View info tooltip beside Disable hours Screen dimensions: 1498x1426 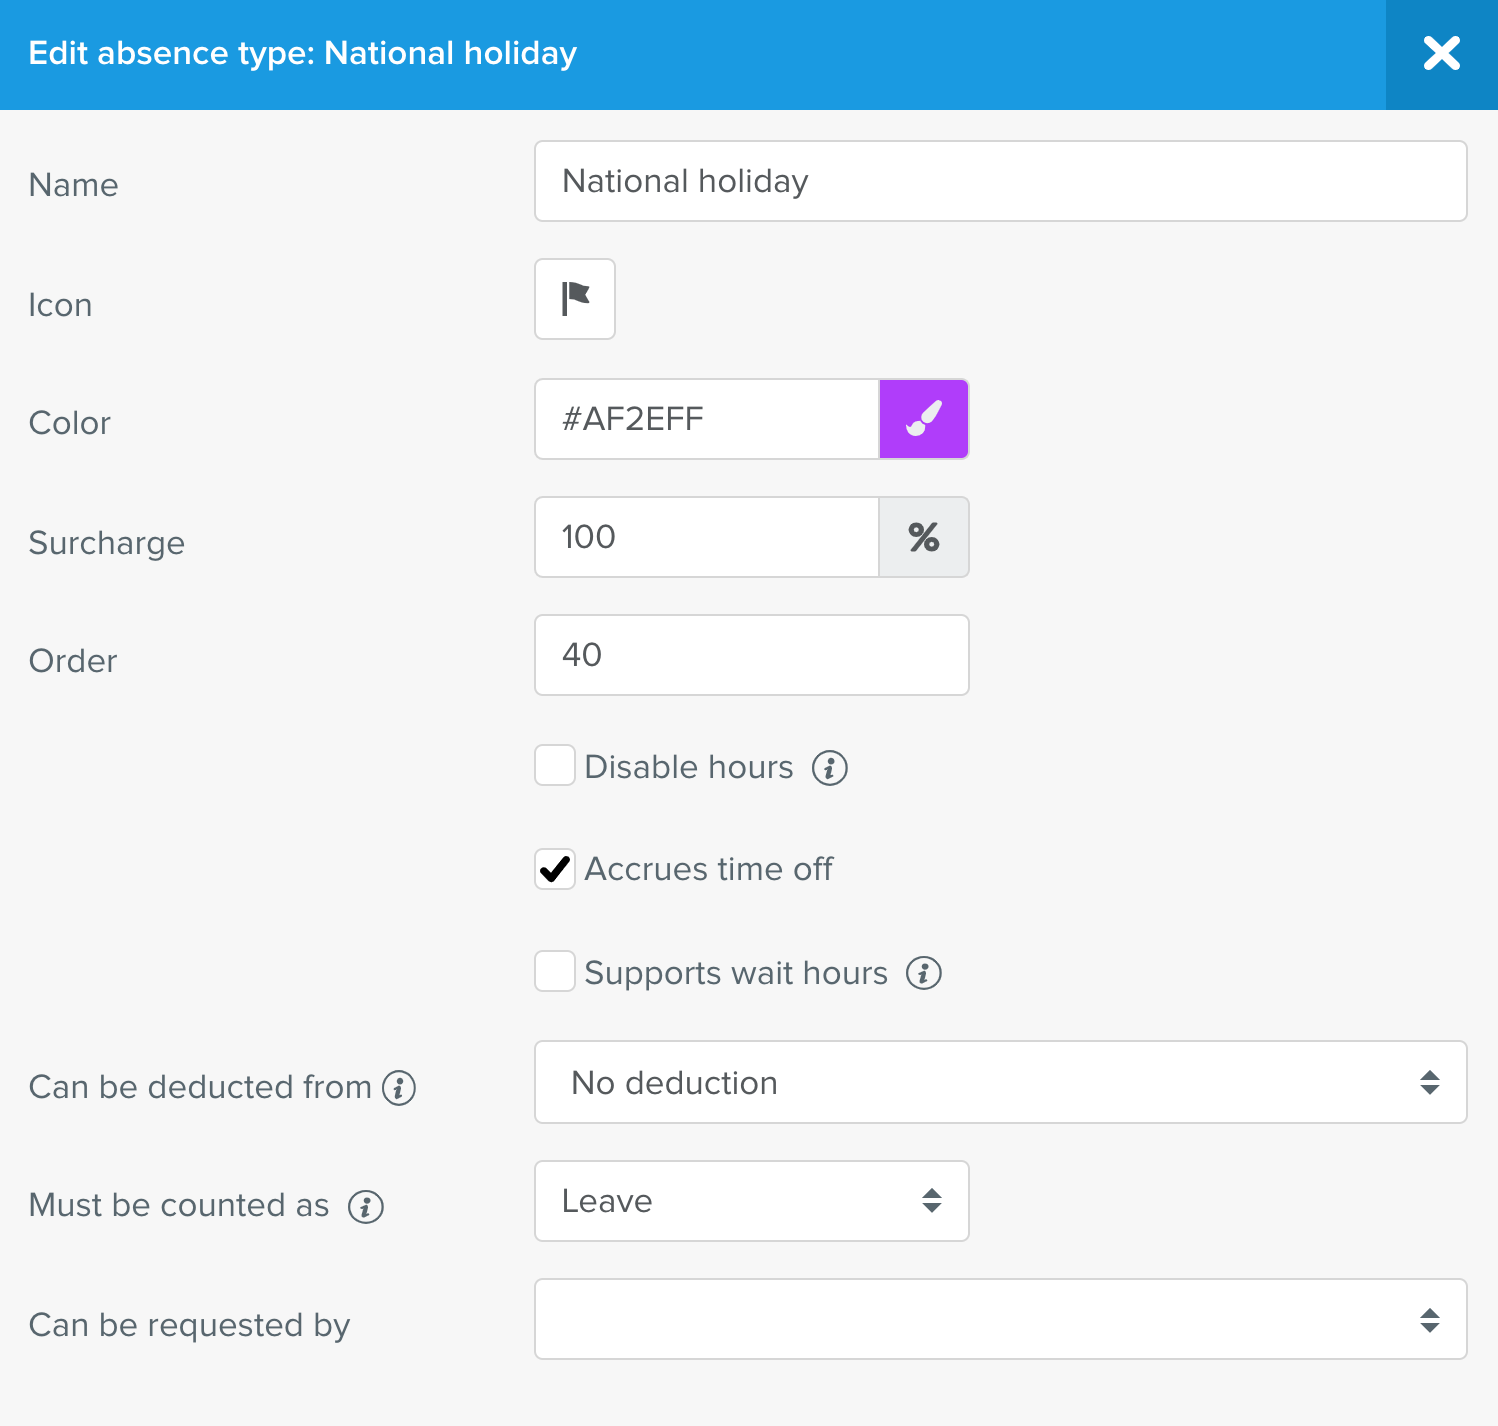coord(828,767)
